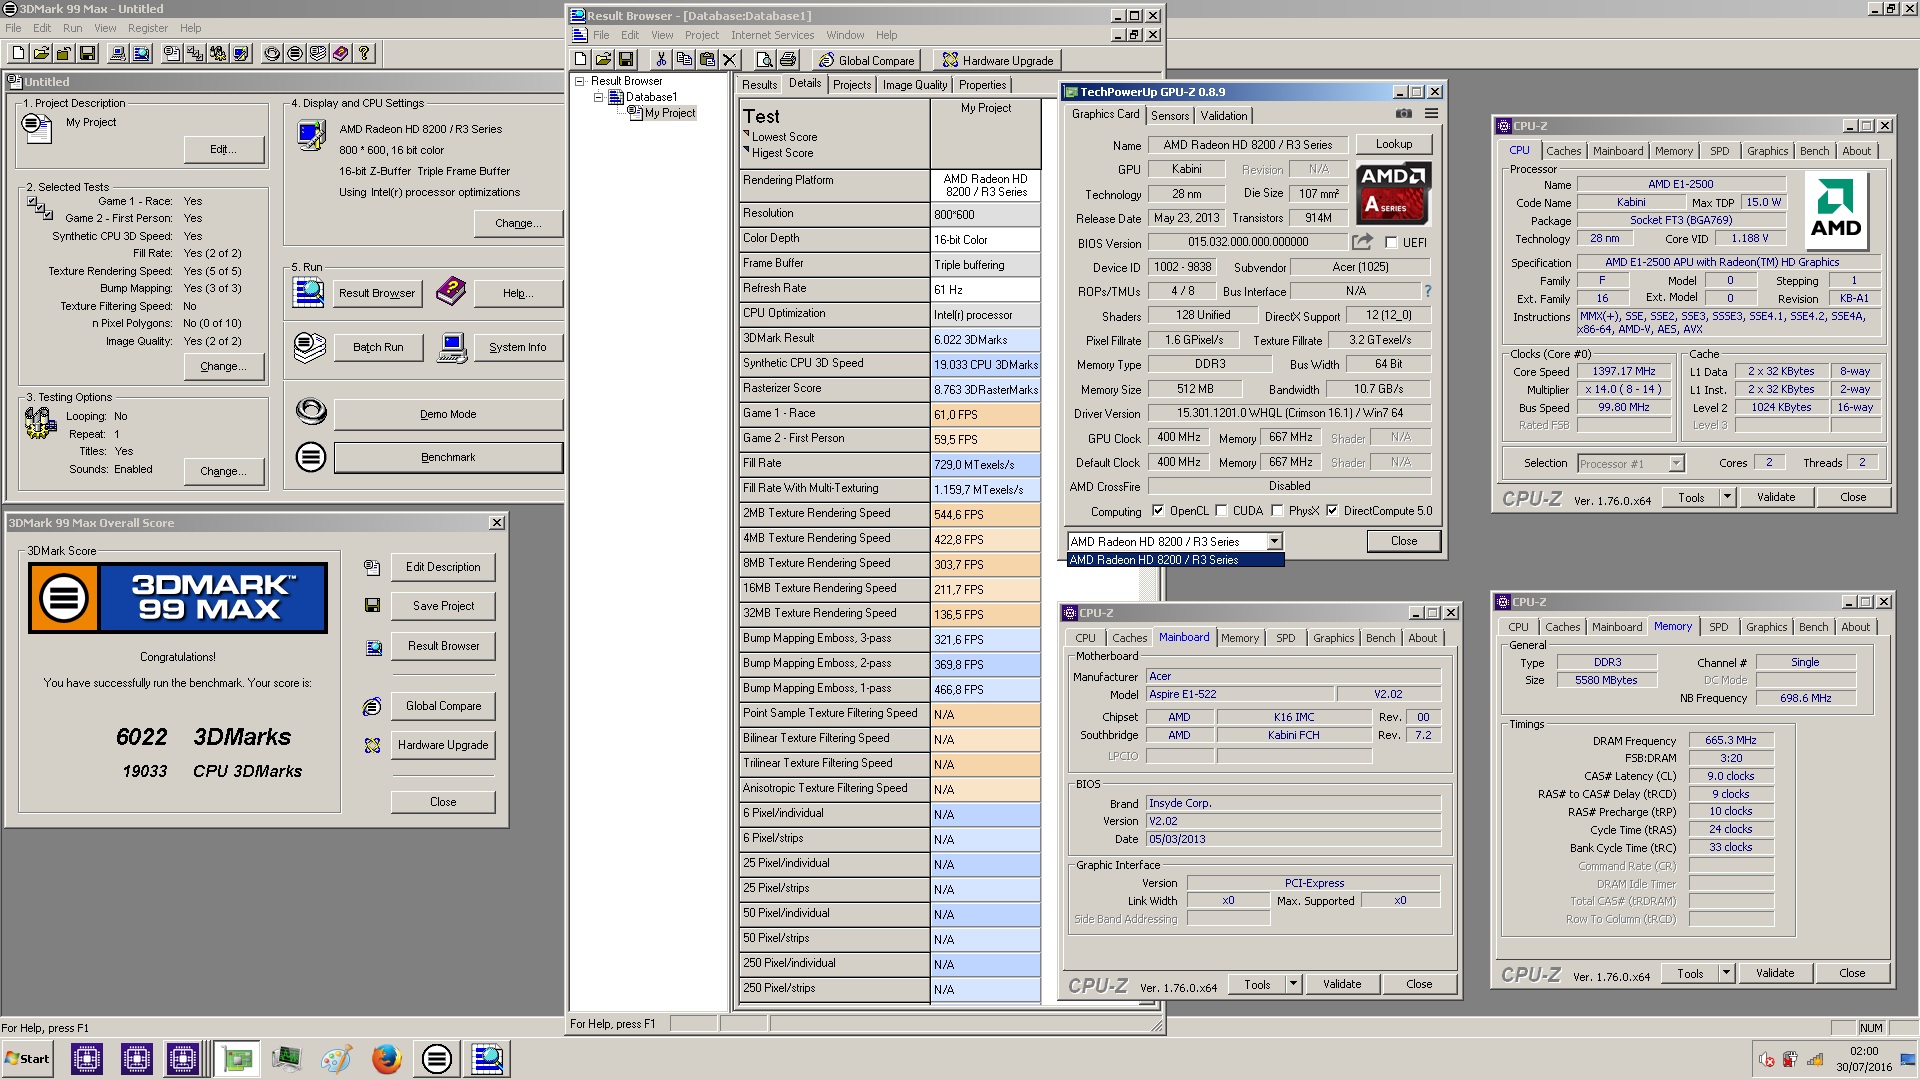This screenshot has width=1920, height=1080.
Task: Open Tools dropdown arrow in CPU-Z Mainboard window
Action: (1292, 984)
